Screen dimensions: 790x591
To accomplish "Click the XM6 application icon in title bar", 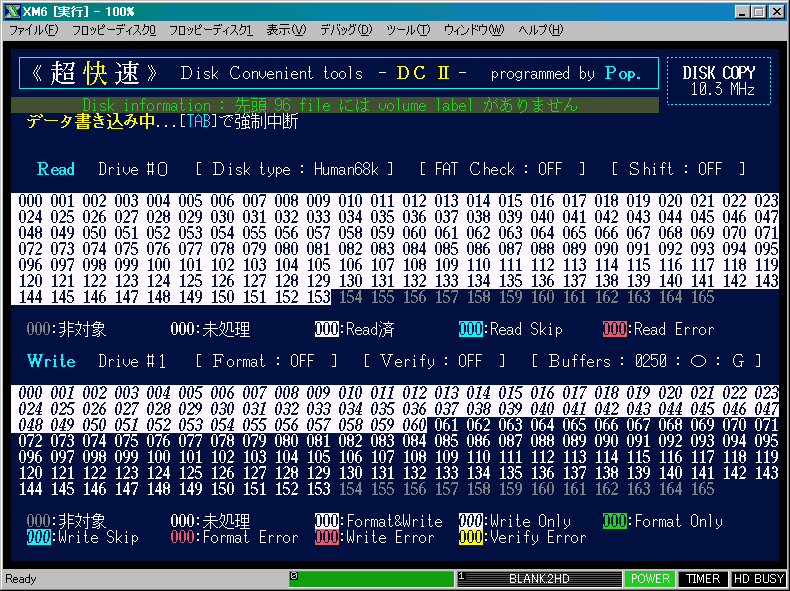I will 12,11.
